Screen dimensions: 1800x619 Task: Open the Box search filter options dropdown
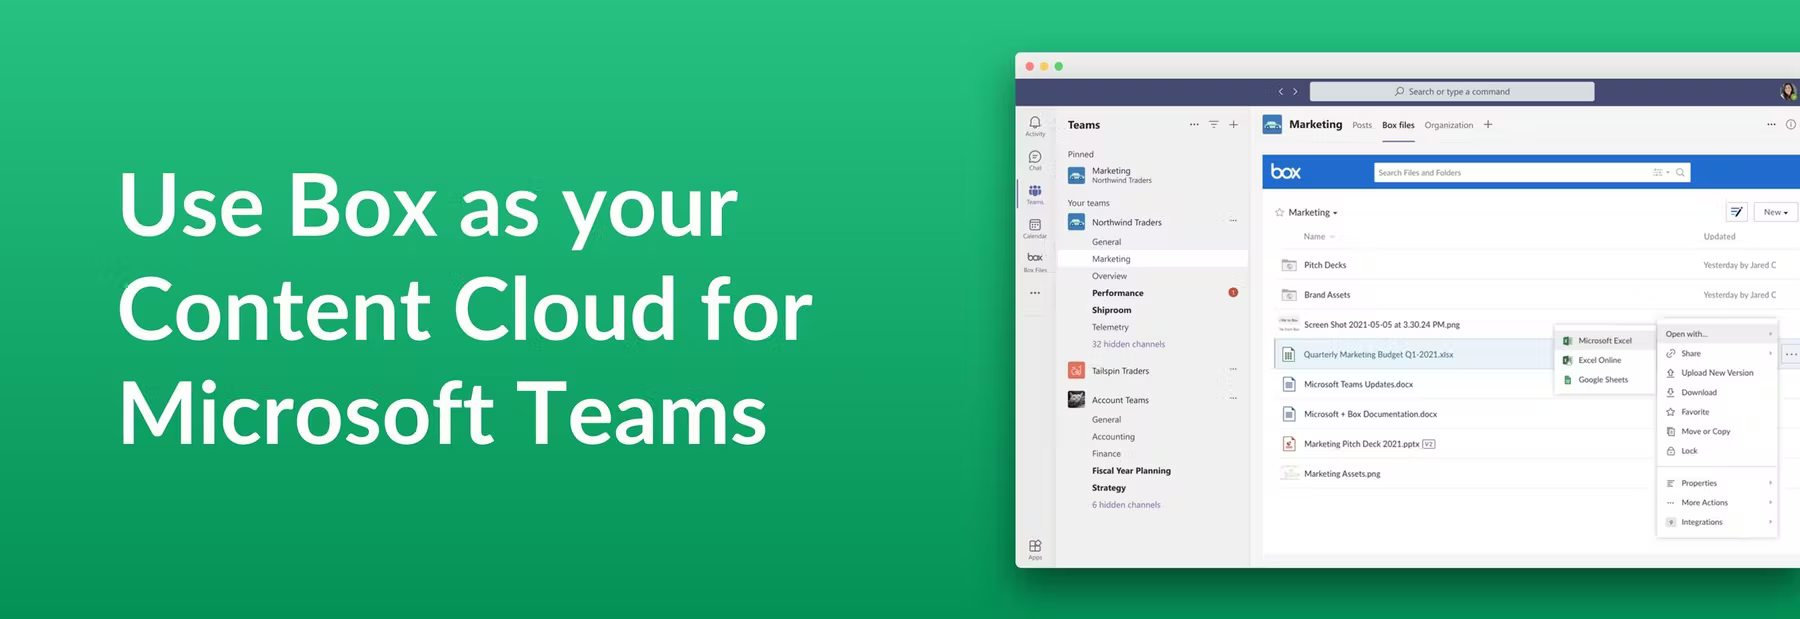(1661, 172)
